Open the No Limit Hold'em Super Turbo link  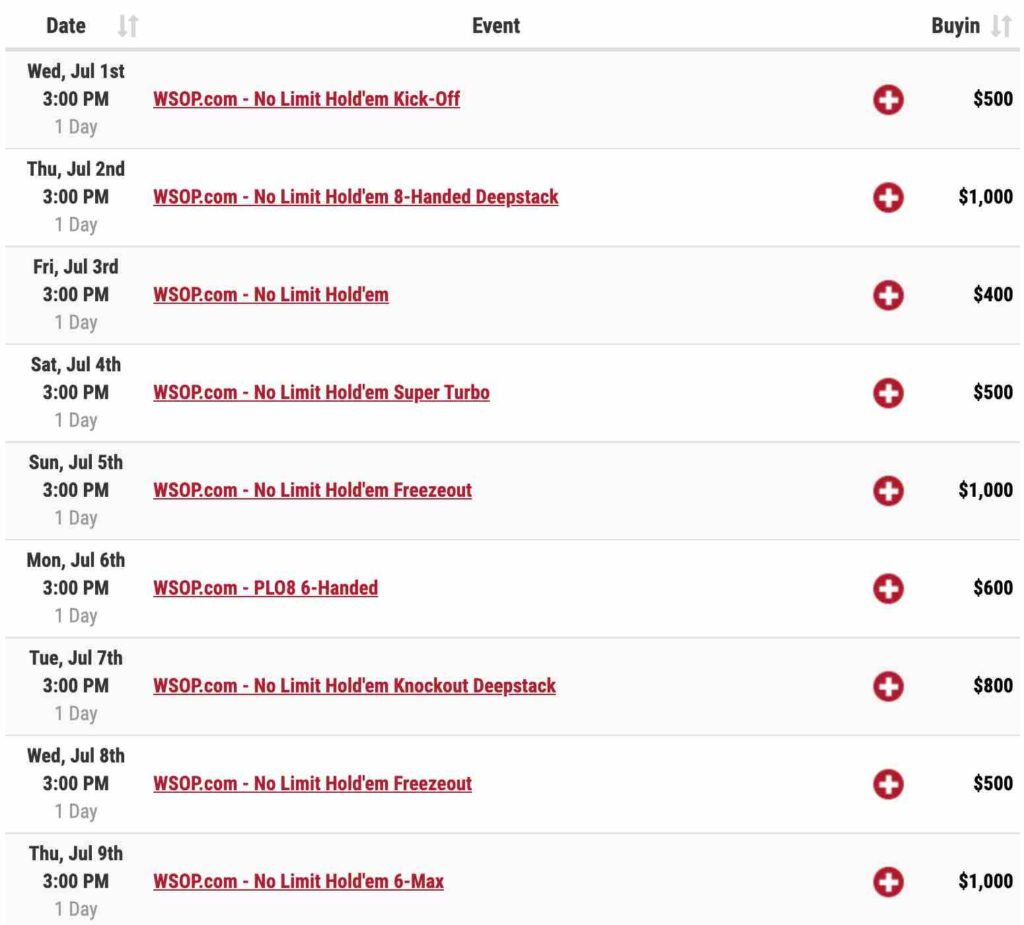(321, 393)
